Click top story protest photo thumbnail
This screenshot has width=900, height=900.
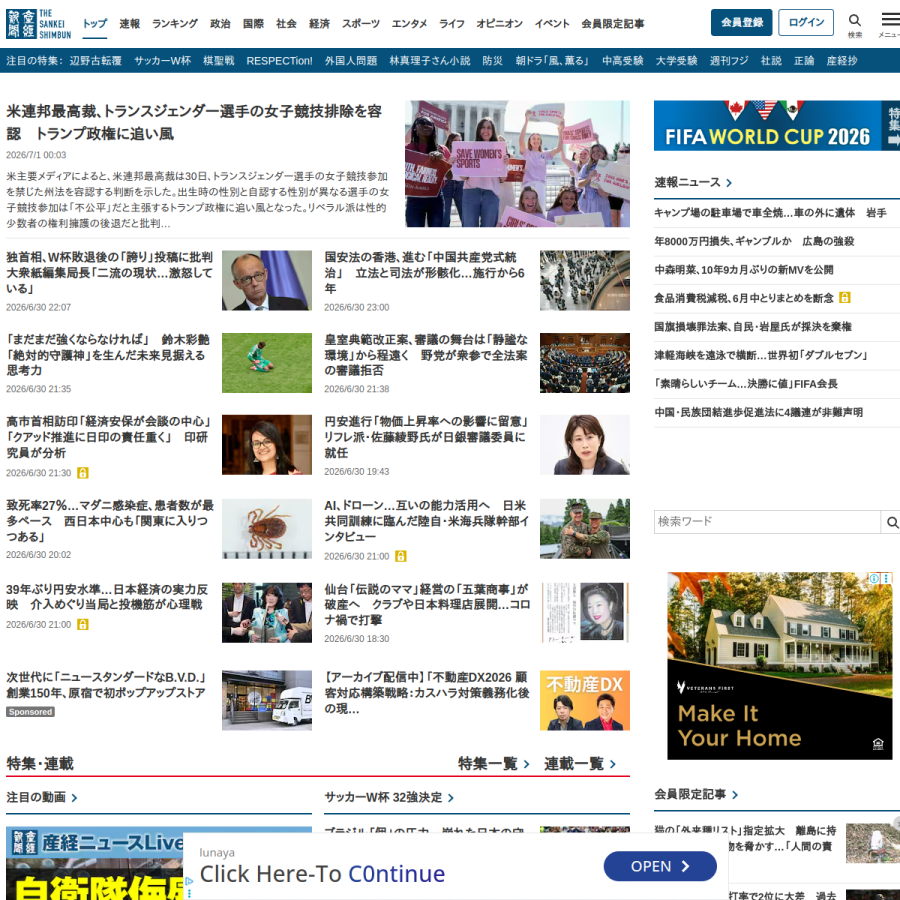[x=517, y=164]
